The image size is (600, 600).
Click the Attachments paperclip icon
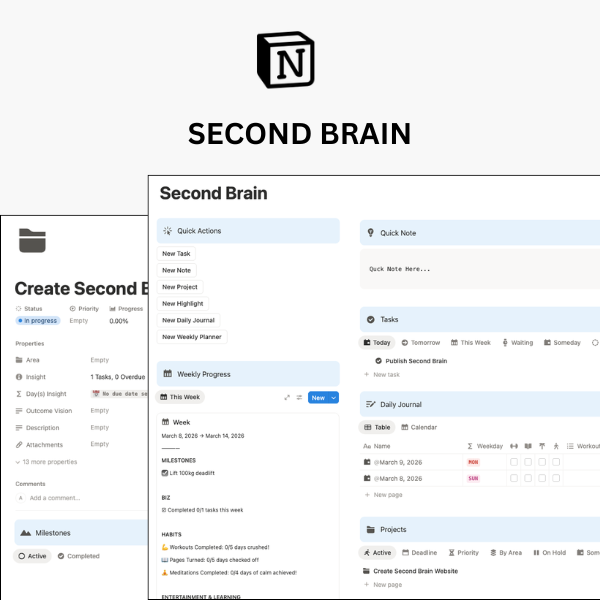pyautogui.click(x=19, y=445)
